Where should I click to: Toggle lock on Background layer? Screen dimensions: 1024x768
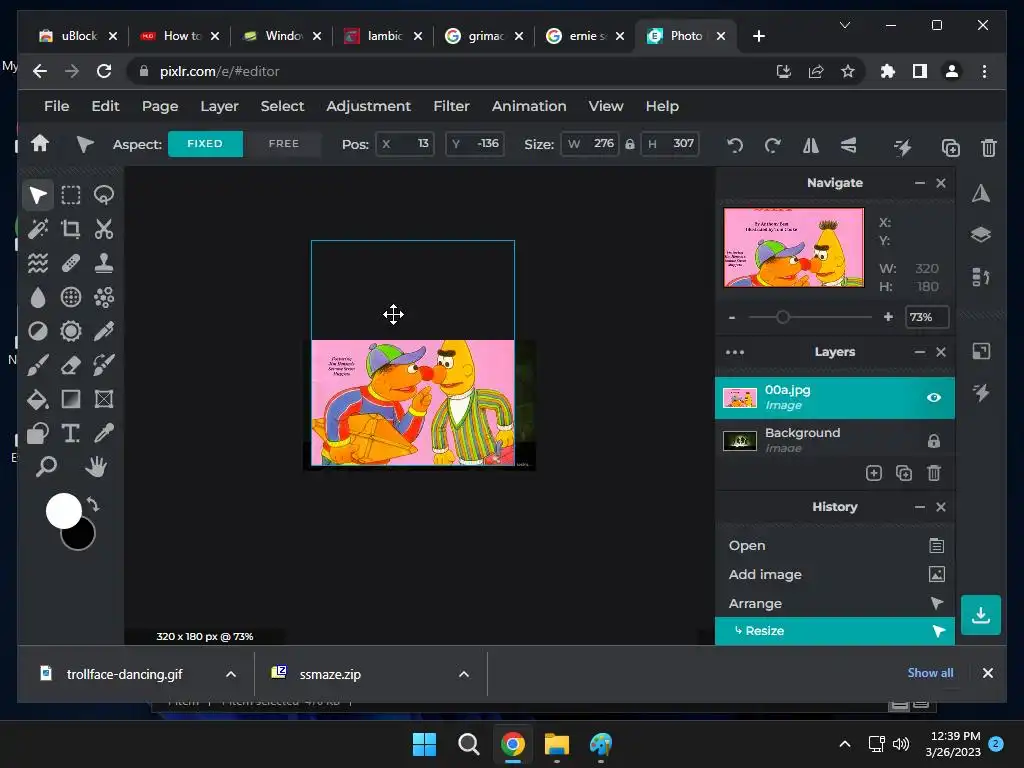tap(934, 441)
